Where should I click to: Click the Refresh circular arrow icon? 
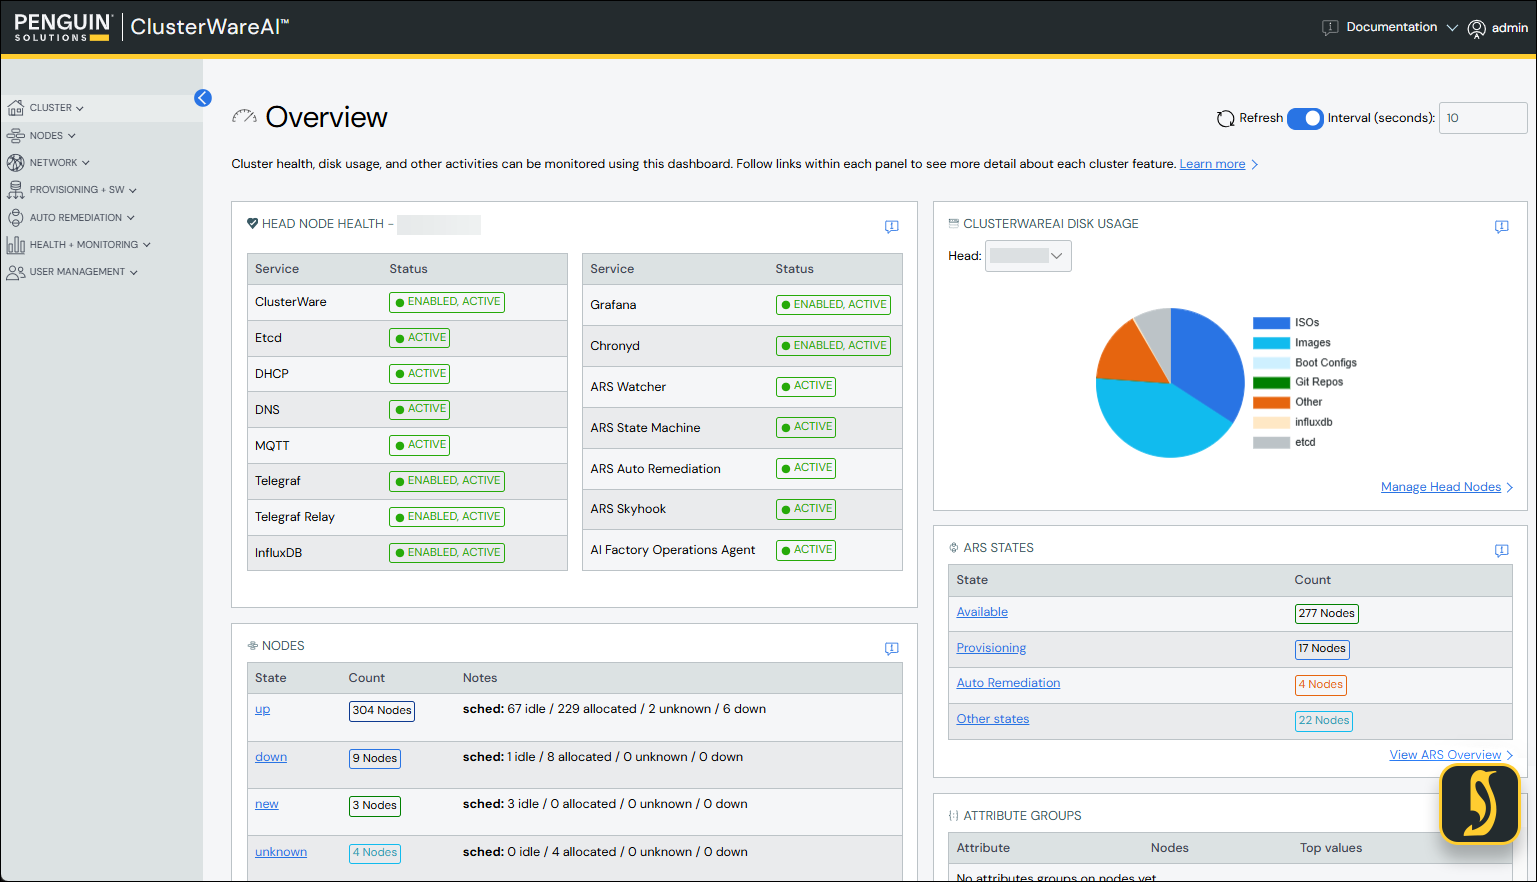coord(1225,118)
